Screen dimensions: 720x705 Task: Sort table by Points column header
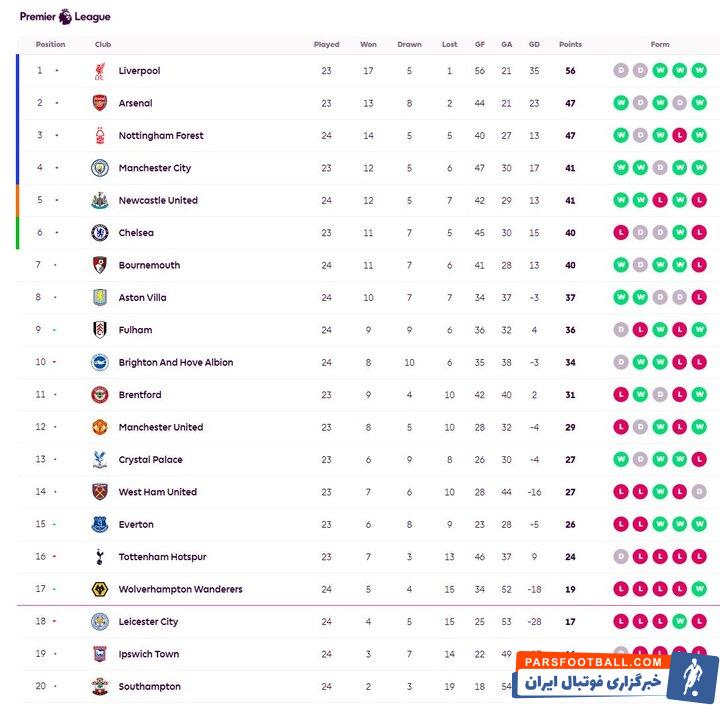570,45
